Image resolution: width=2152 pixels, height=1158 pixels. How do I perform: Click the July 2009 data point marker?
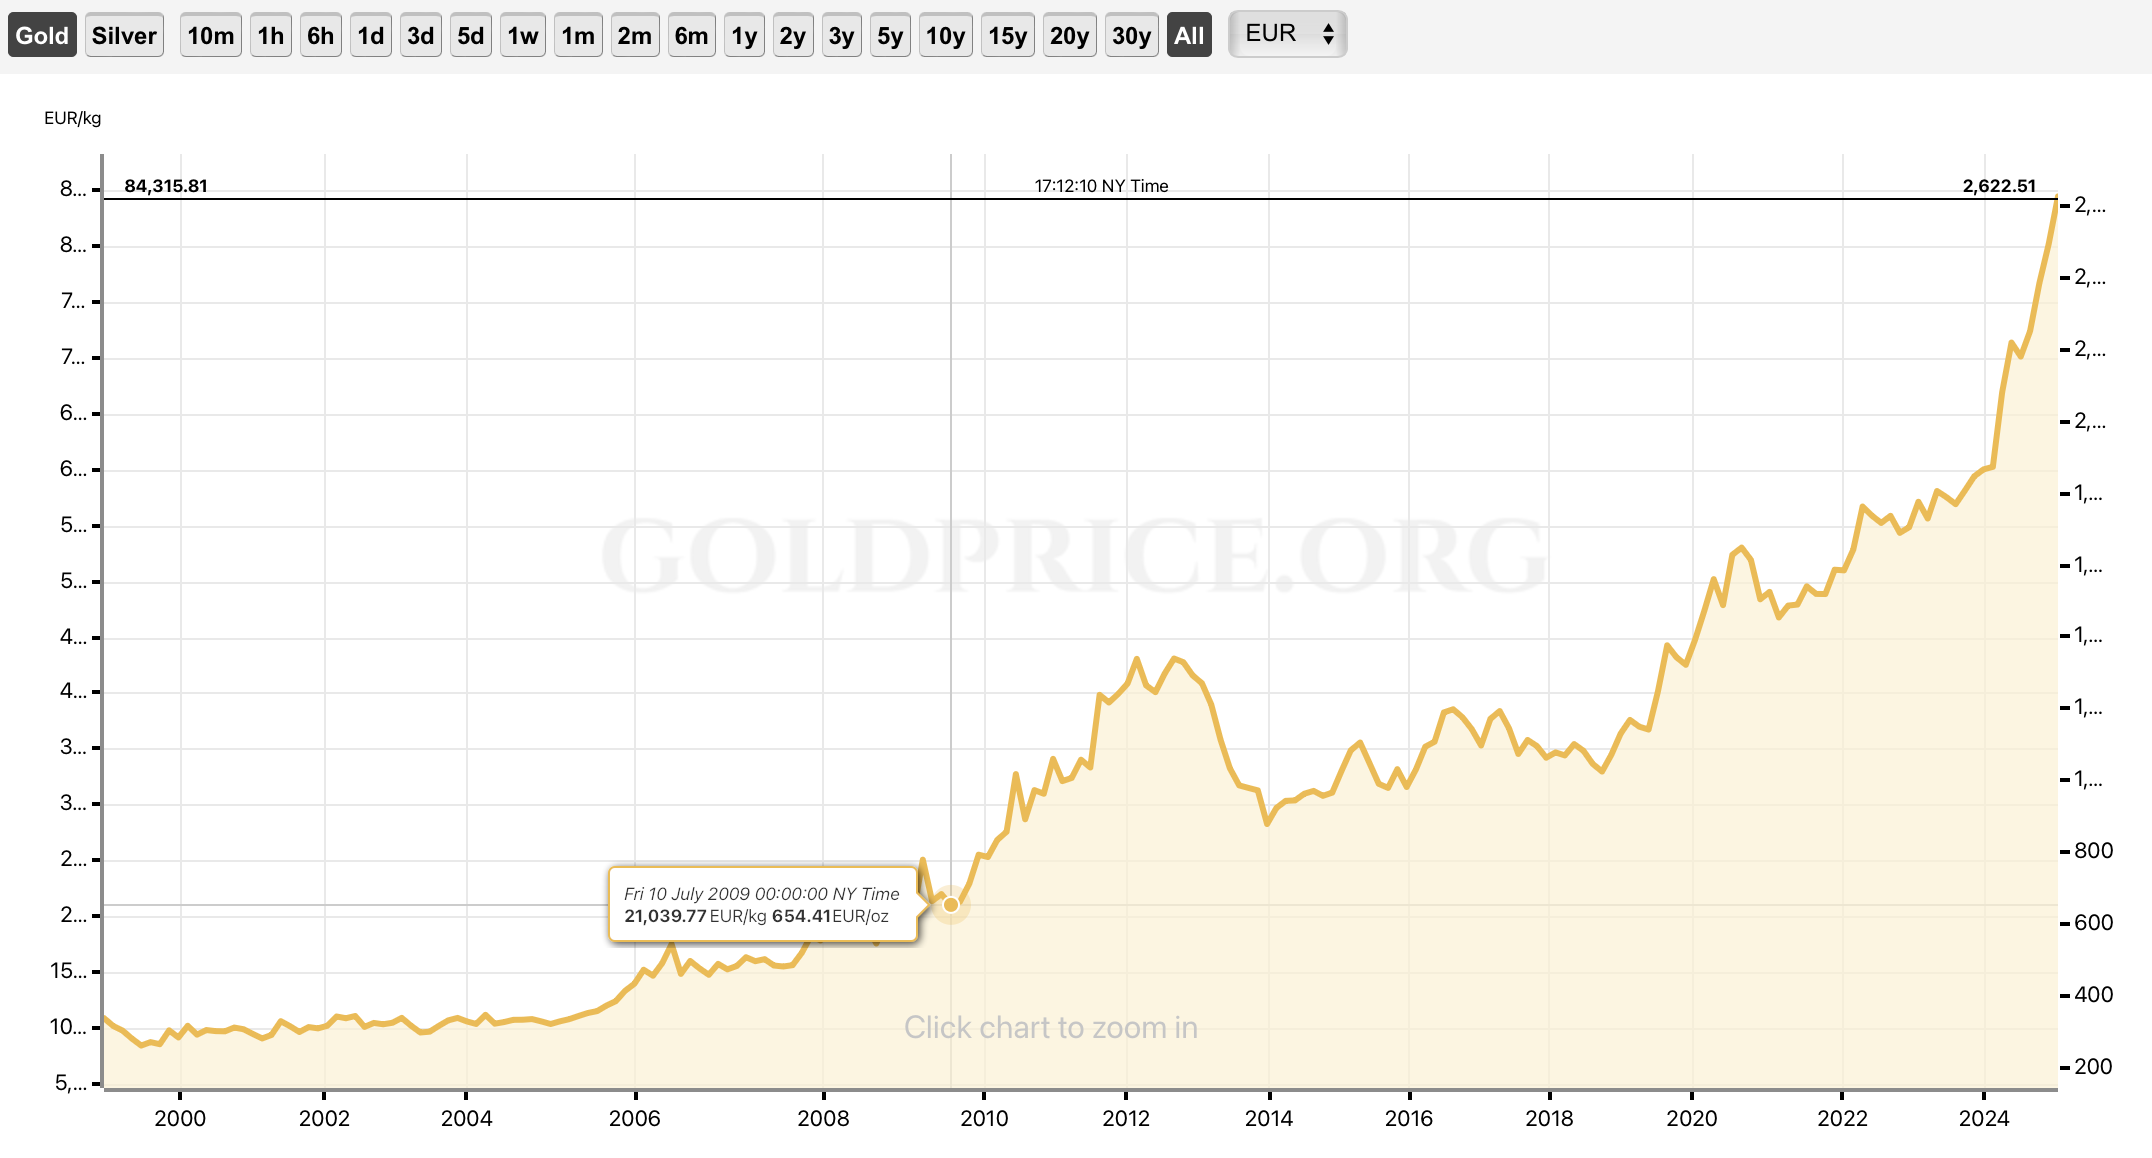(951, 905)
